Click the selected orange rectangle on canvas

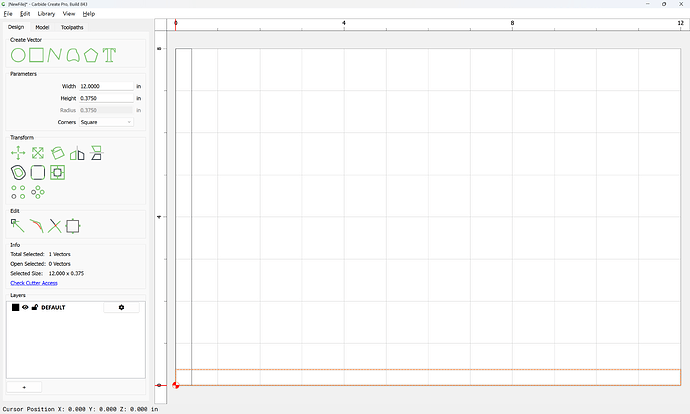coord(428,377)
